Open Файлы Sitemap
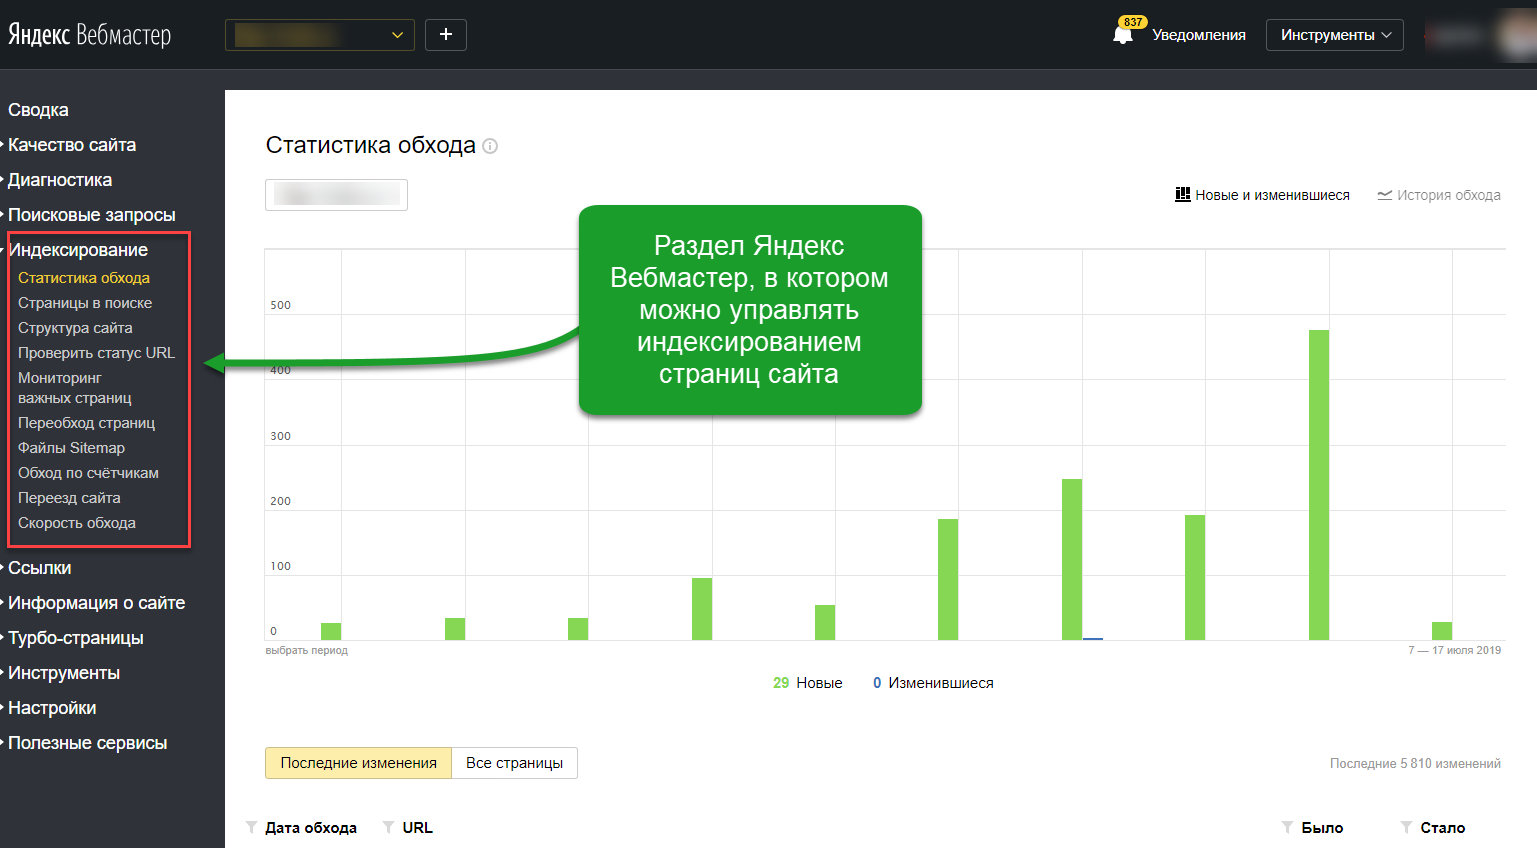The width and height of the screenshot is (1537, 848). (71, 448)
